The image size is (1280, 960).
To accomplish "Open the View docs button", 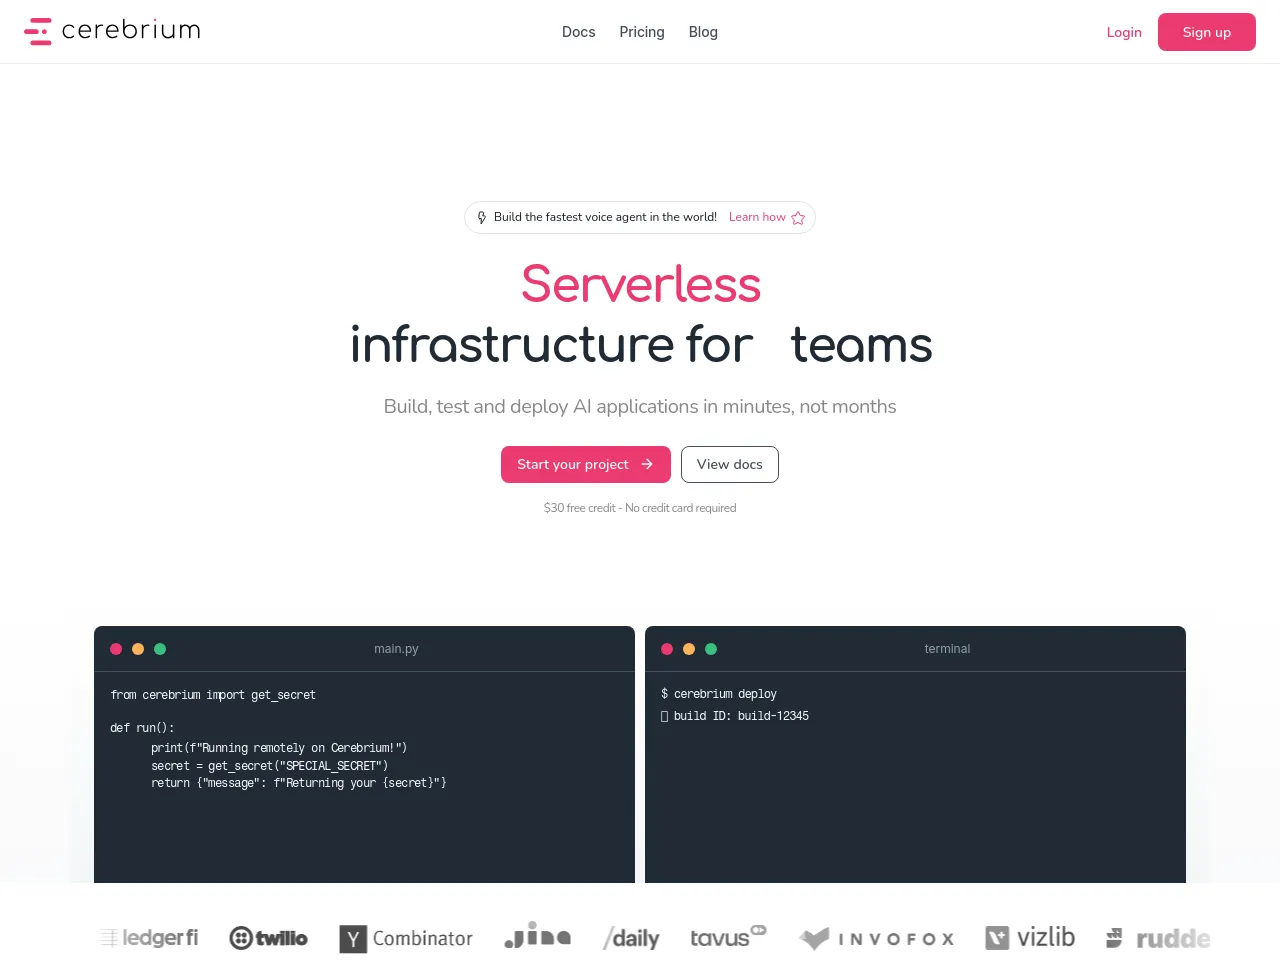I will click(x=729, y=464).
